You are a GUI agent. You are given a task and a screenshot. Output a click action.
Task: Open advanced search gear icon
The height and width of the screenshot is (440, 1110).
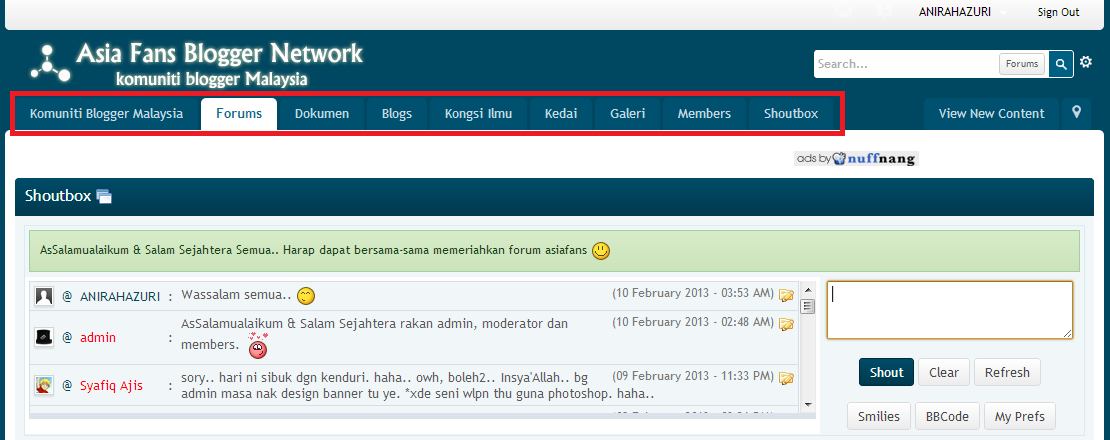coord(1086,63)
